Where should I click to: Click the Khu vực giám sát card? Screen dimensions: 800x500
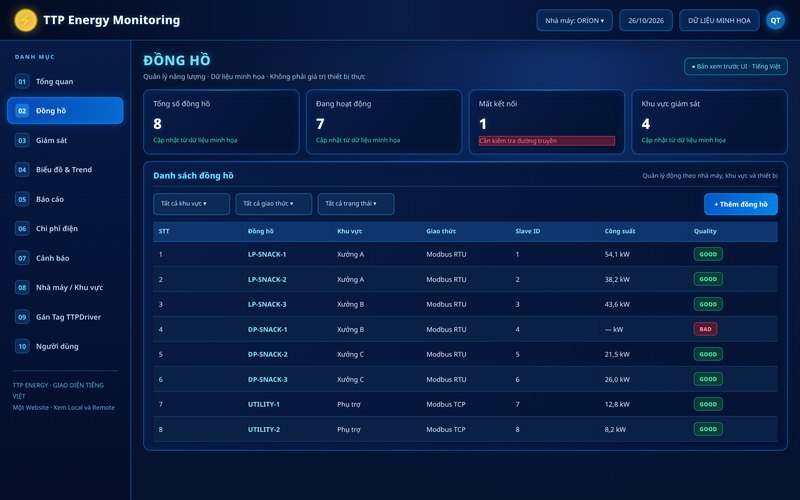click(710, 122)
